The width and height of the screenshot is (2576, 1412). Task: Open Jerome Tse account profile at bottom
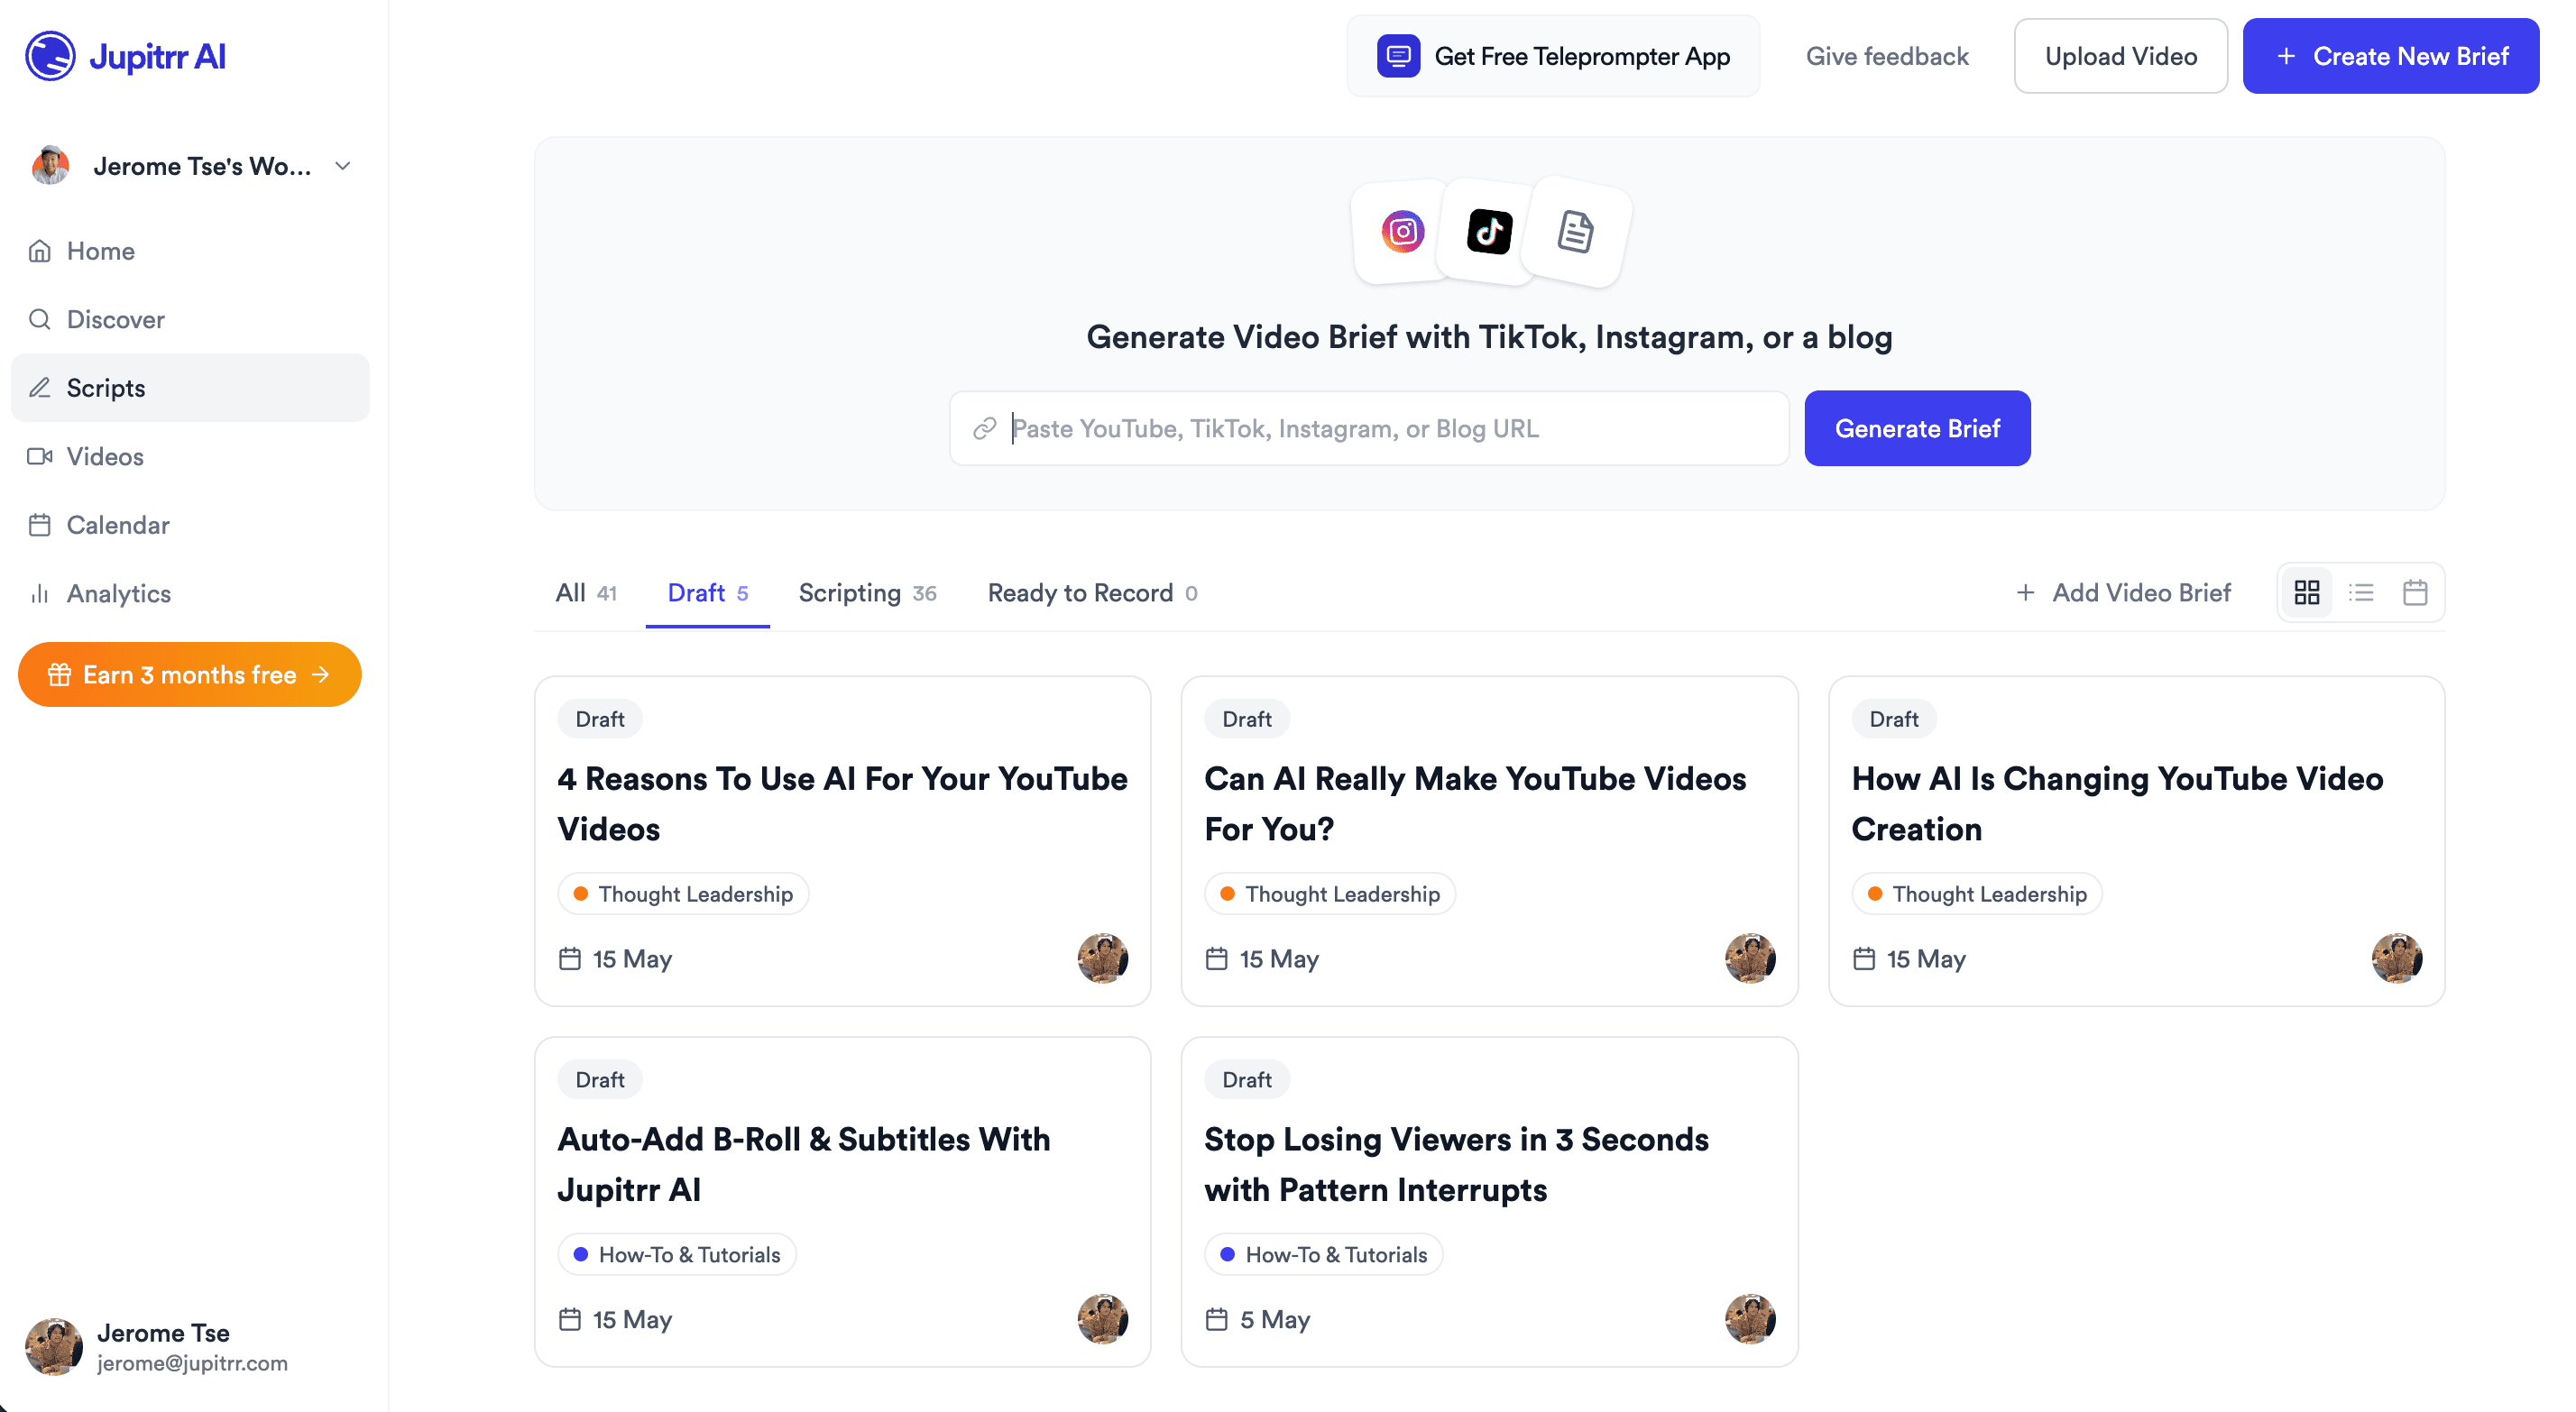pyautogui.click(x=158, y=1347)
